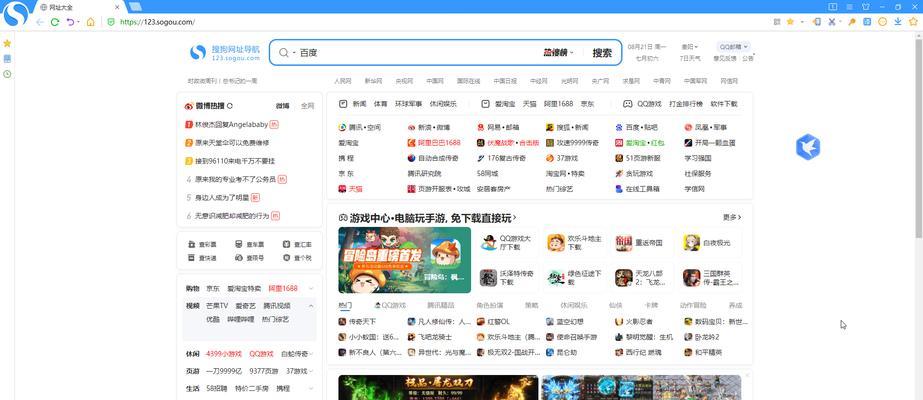
Task: Click the purple undo-close-tab icon
Action: click(x=70, y=22)
